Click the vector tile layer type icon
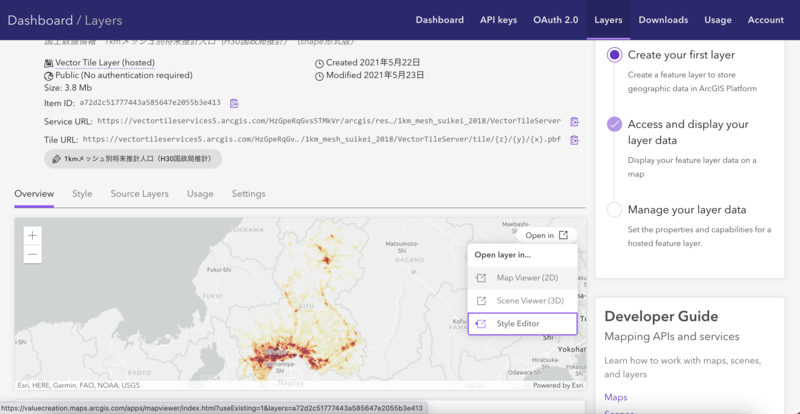The width and height of the screenshot is (800, 414). tap(48, 63)
